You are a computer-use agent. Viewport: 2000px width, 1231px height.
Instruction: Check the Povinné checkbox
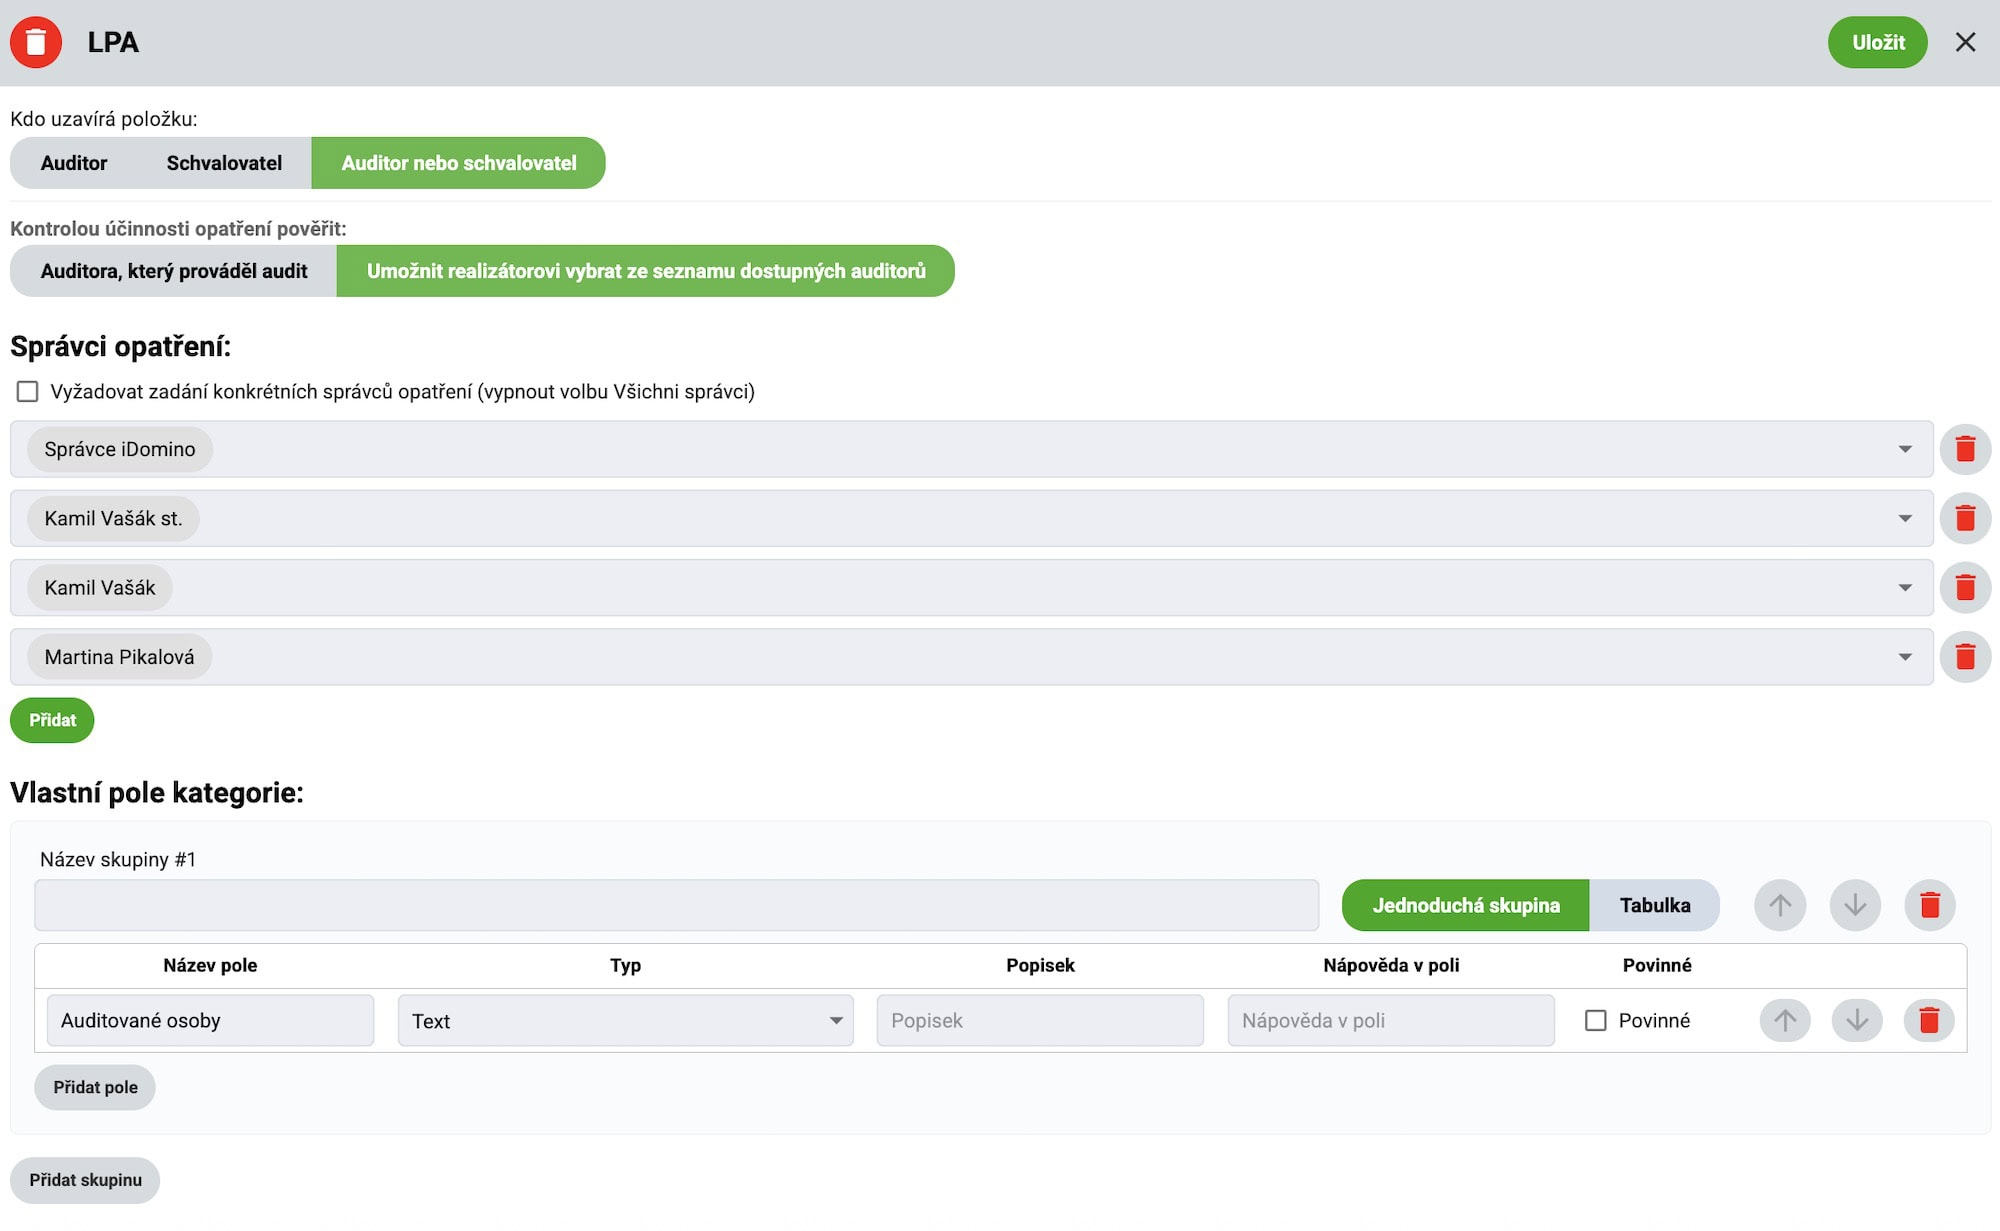point(1596,1020)
